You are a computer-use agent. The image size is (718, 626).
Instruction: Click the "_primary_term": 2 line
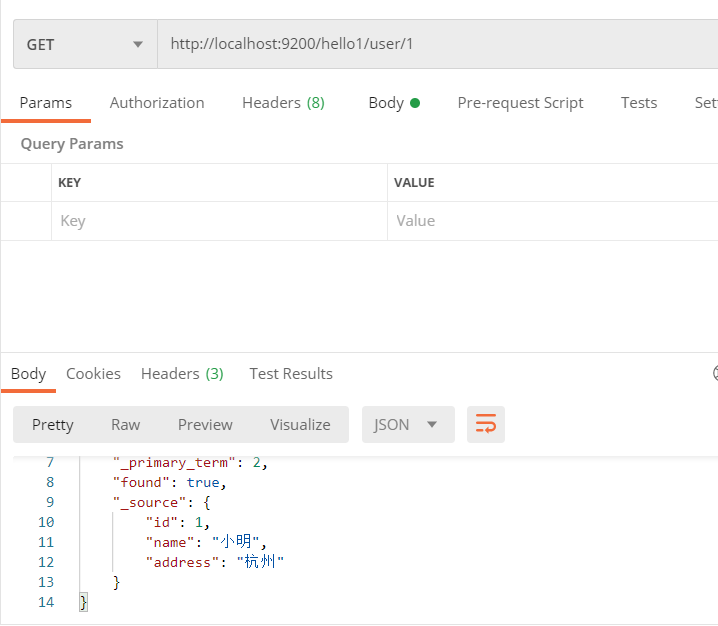pyautogui.click(x=190, y=463)
